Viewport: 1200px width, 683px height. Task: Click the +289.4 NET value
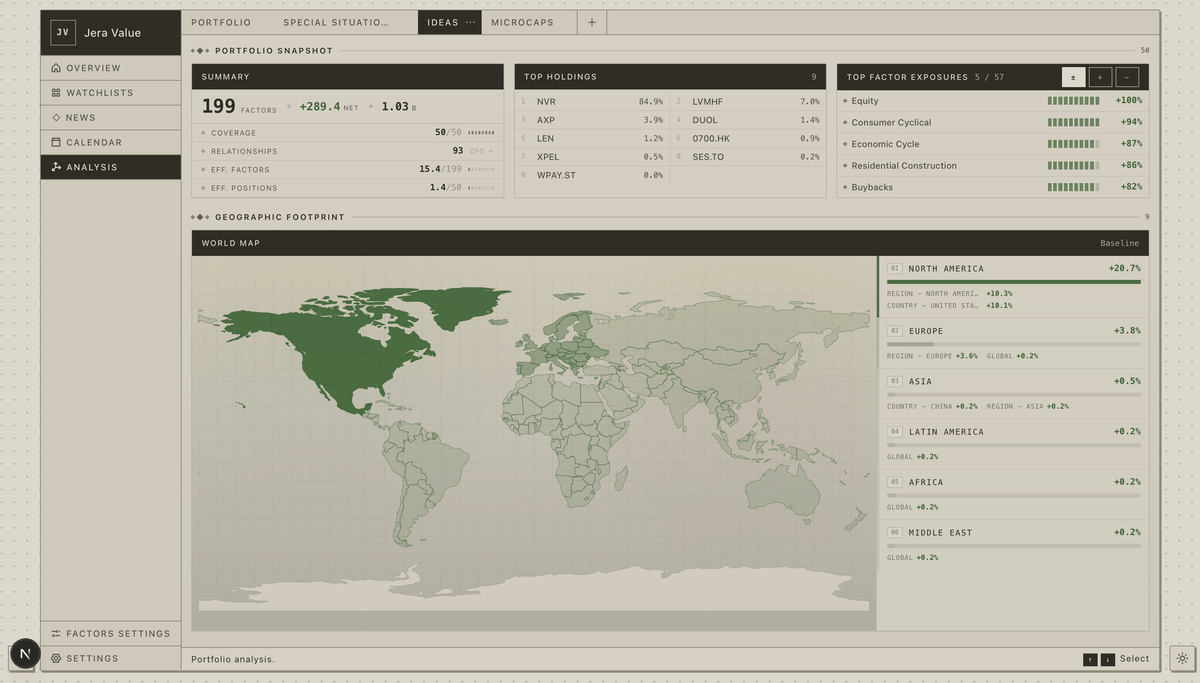[x=329, y=107]
